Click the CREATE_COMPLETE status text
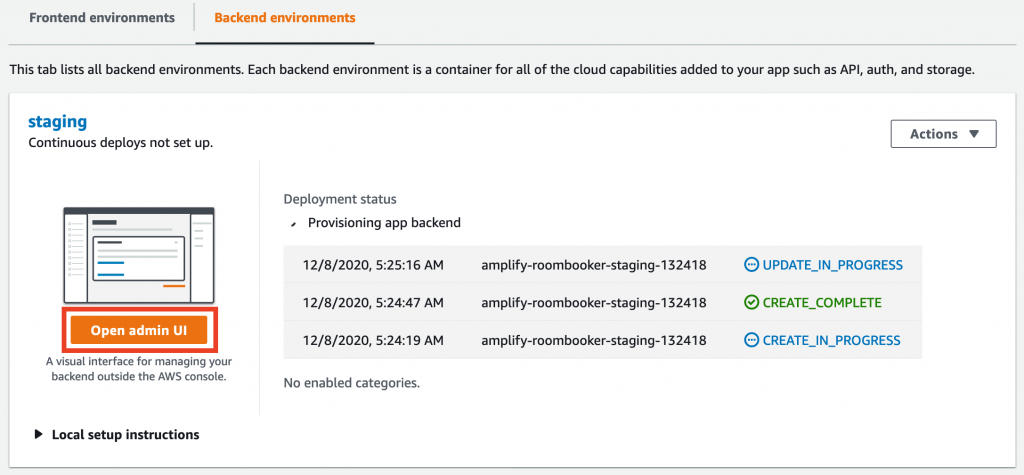 822,303
